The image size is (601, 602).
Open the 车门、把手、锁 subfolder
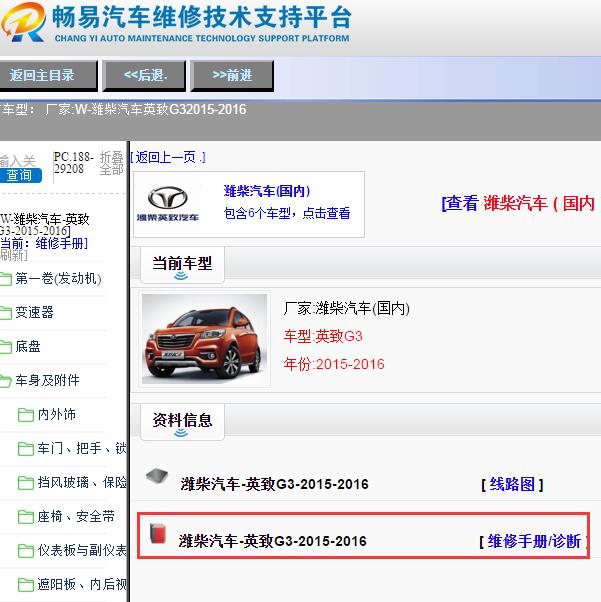click(x=82, y=448)
